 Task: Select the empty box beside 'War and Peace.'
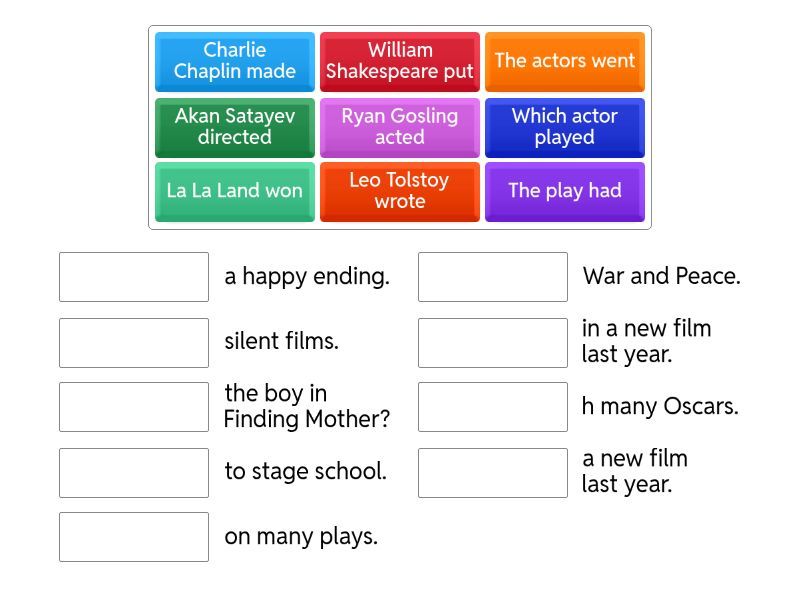coord(493,277)
